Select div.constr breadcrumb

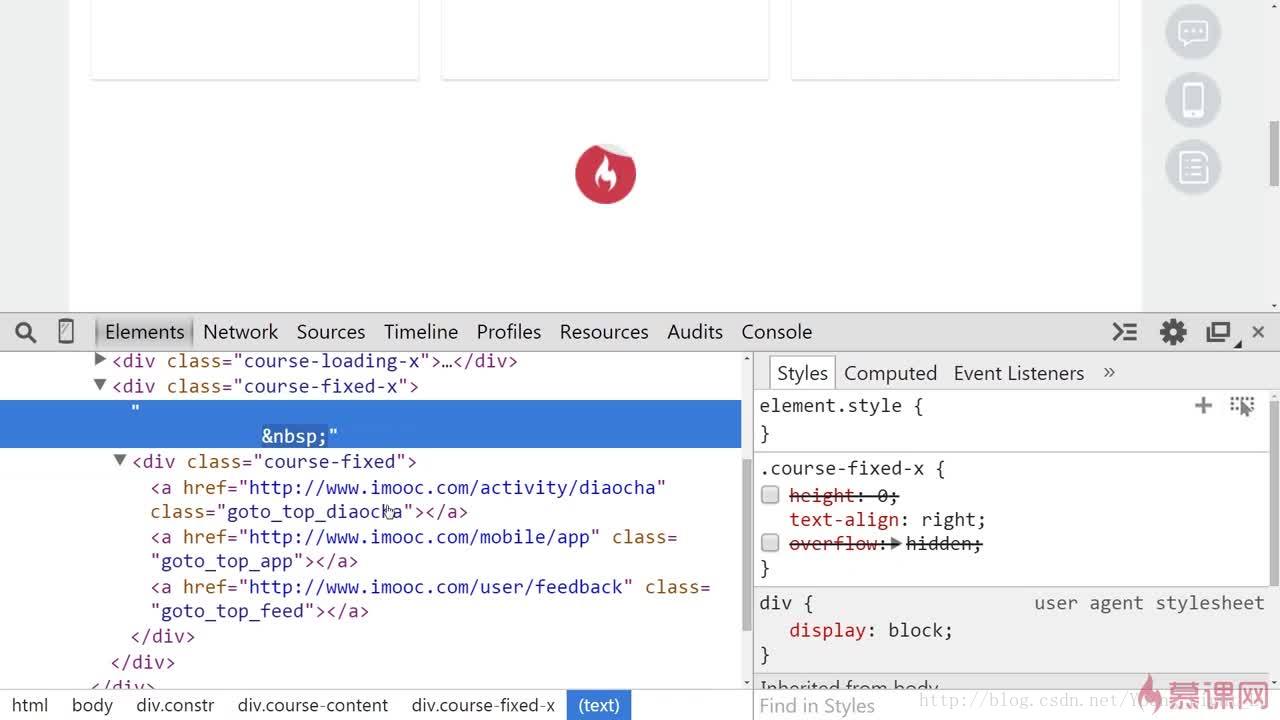[x=175, y=705]
